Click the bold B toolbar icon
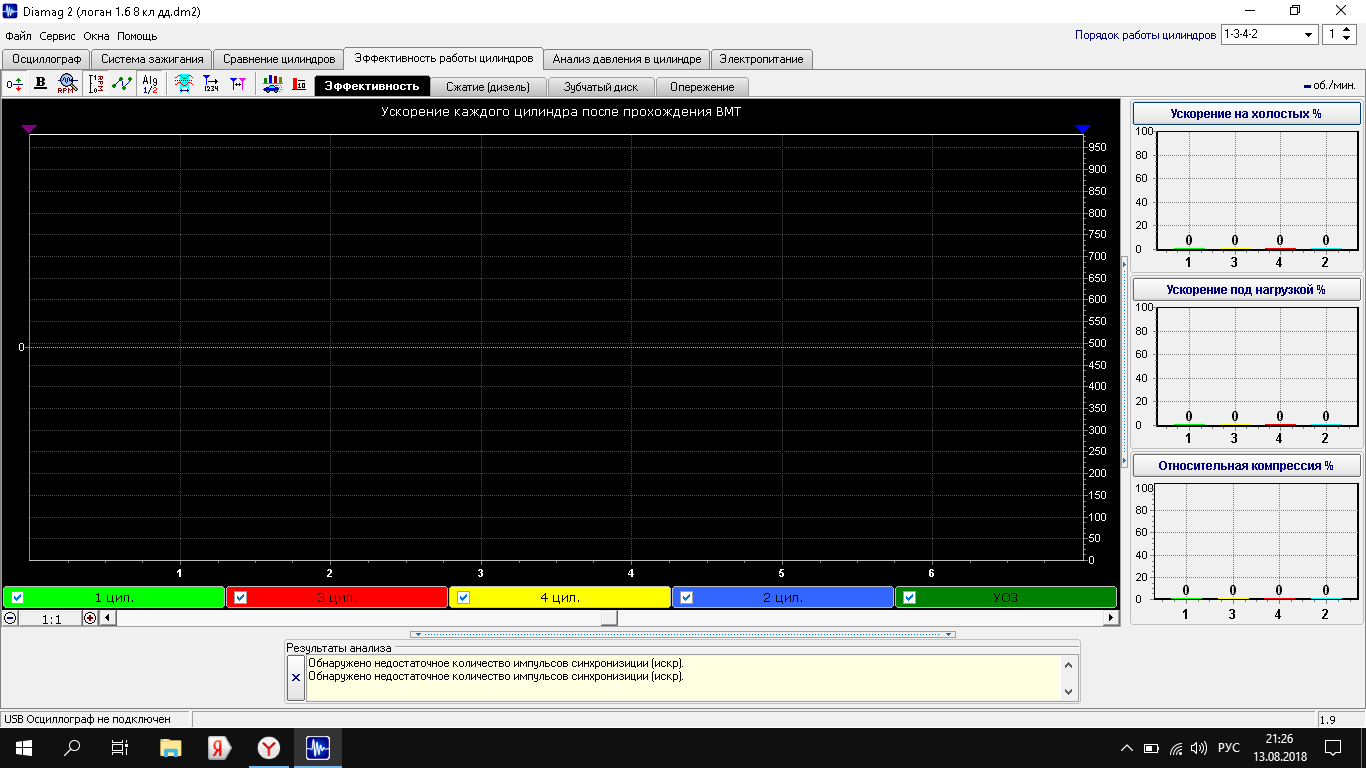 click(x=40, y=84)
